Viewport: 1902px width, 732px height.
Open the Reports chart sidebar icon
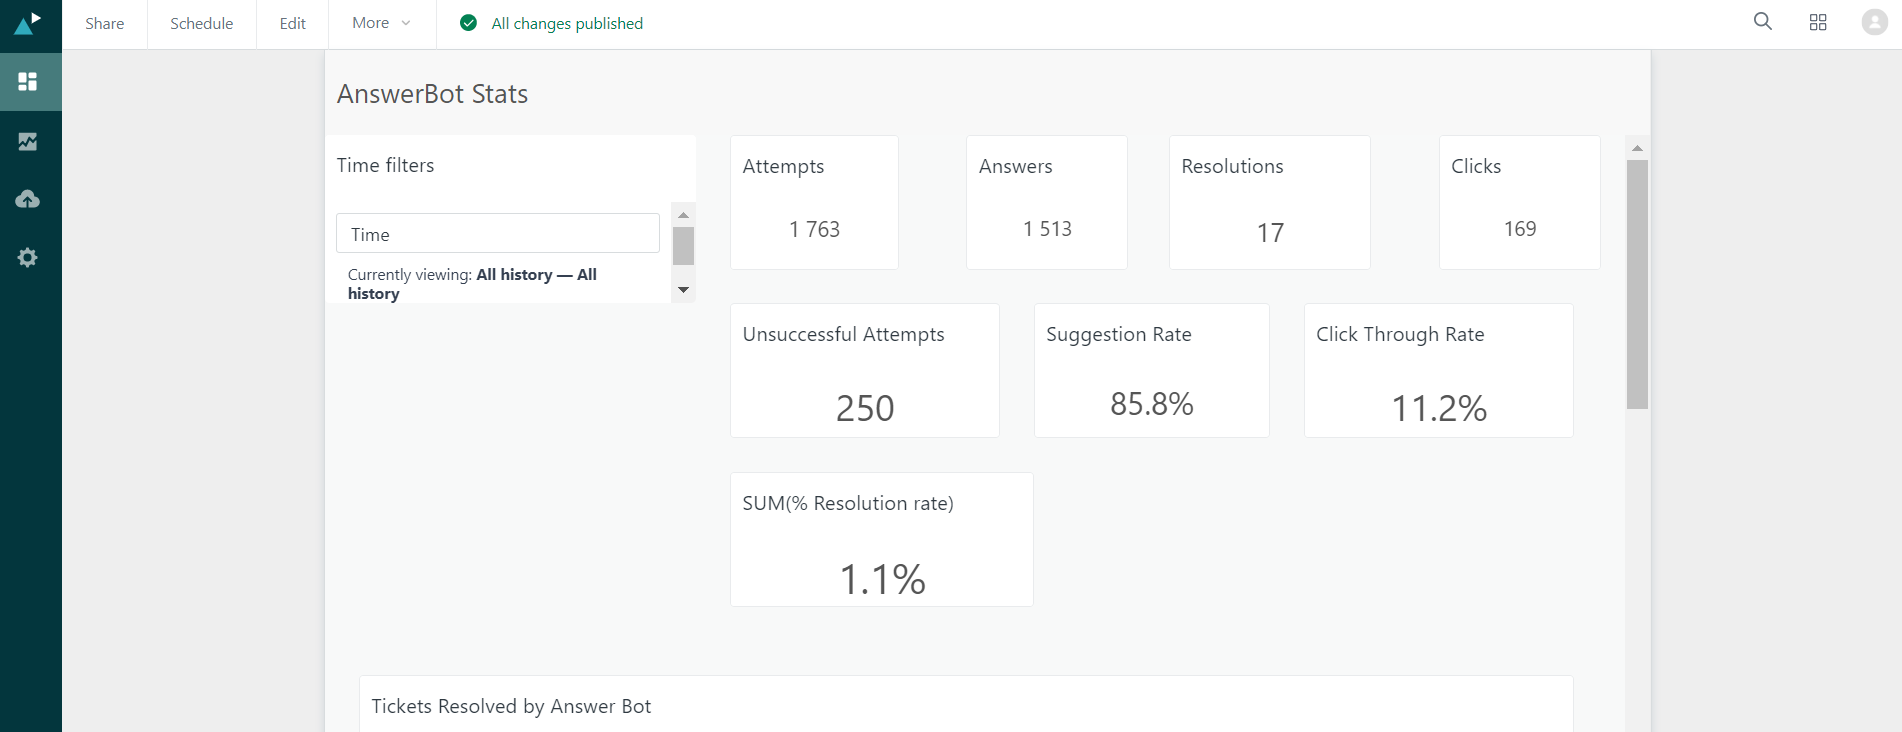click(x=28, y=141)
